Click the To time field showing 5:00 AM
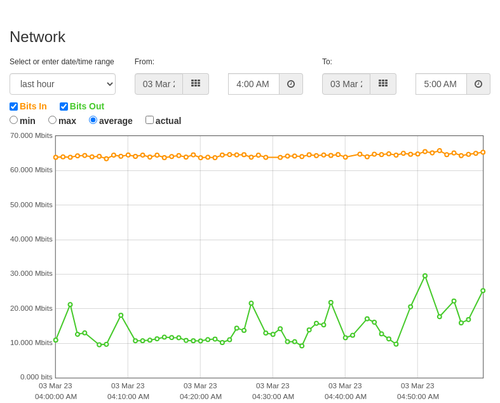The height and width of the screenshot is (403, 500). click(441, 84)
